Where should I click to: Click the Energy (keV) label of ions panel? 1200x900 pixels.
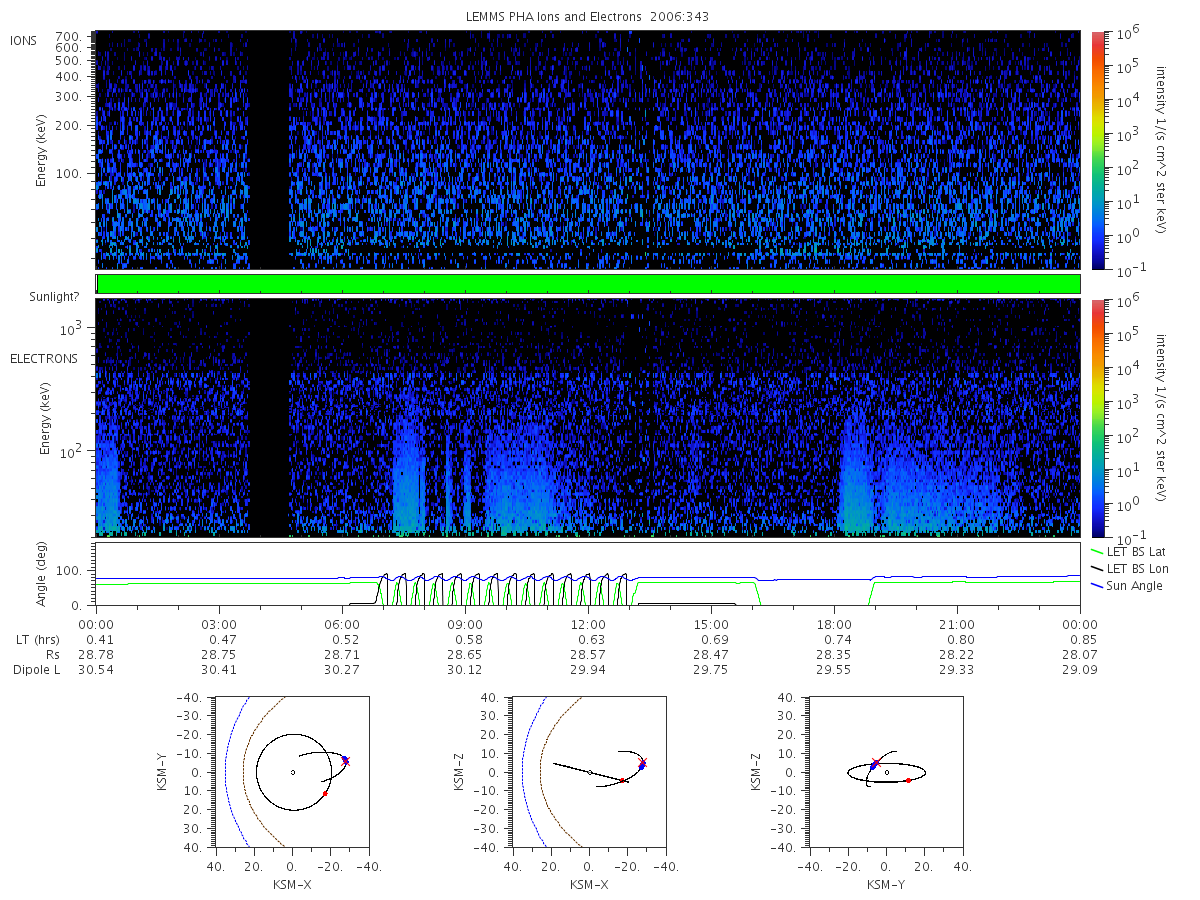pyautogui.click(x=42, y=149)
